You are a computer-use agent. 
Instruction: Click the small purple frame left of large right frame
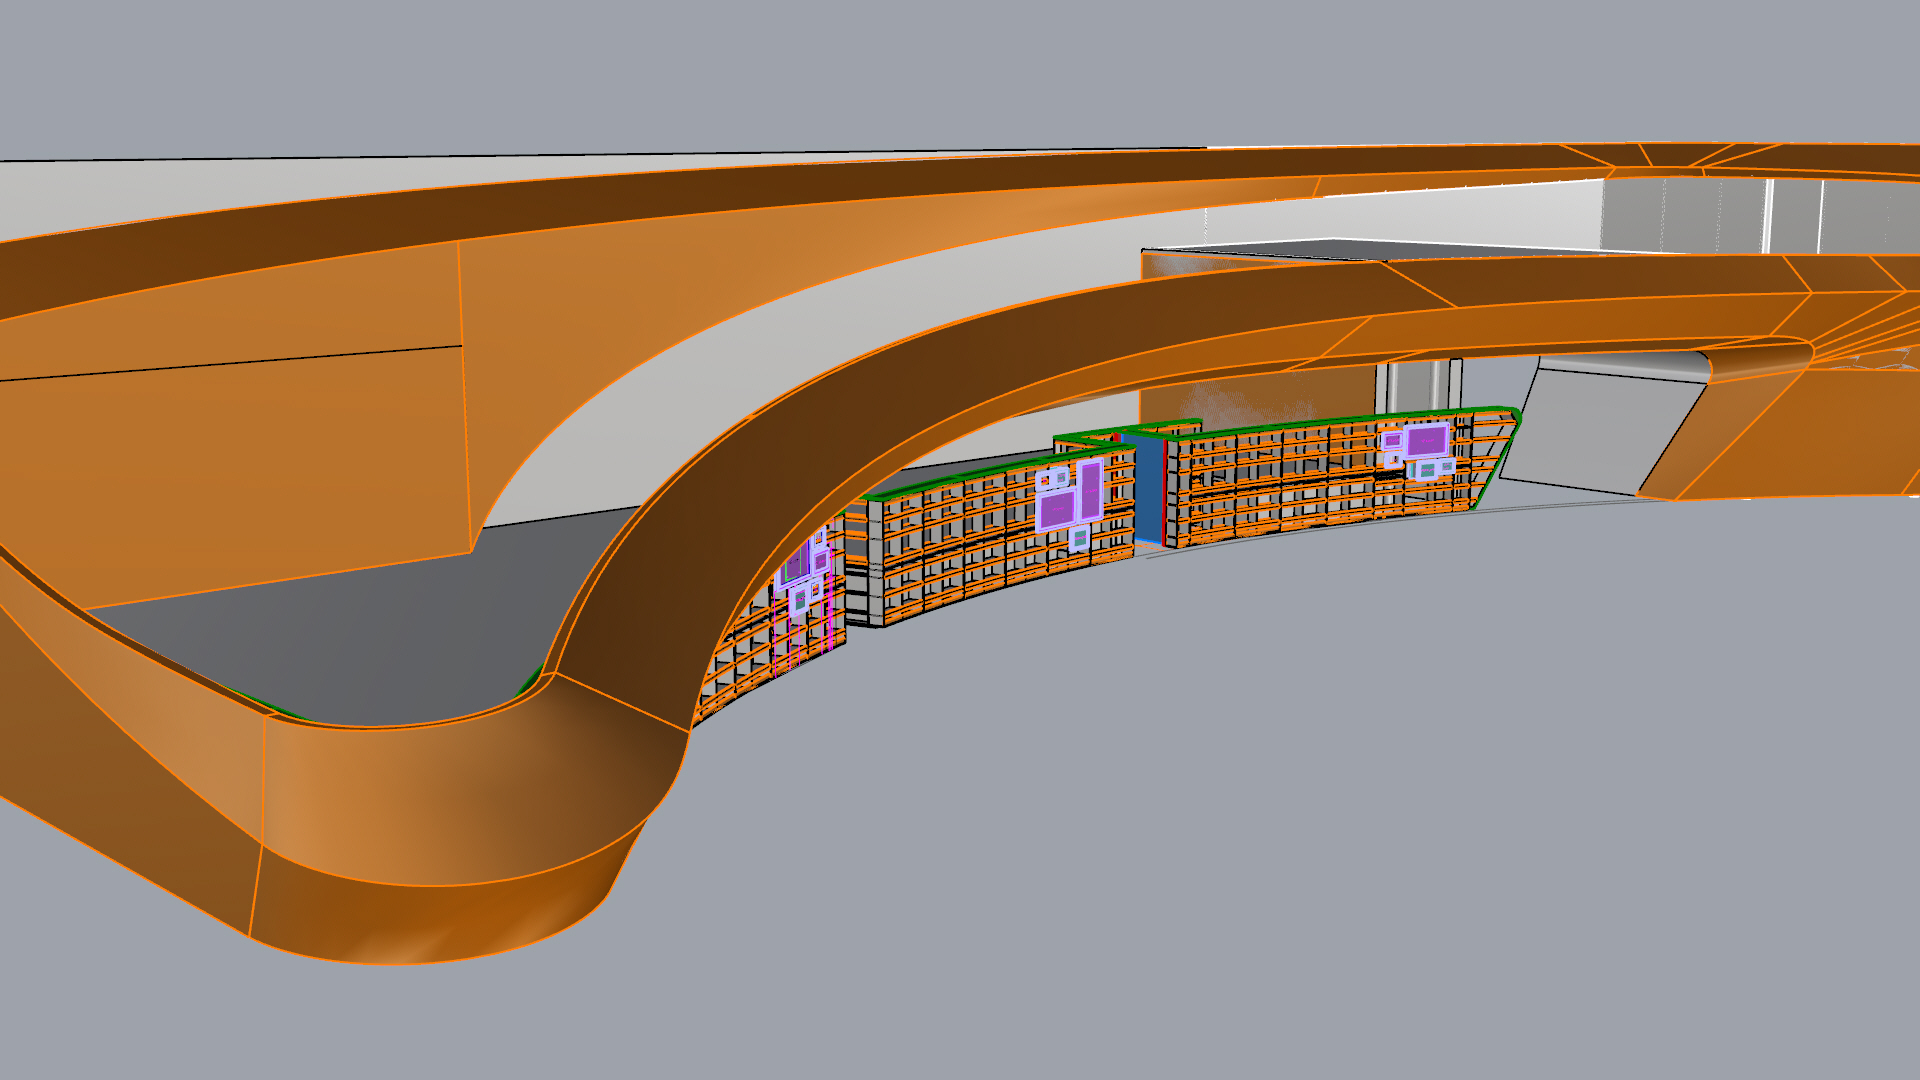(1392, 440)
